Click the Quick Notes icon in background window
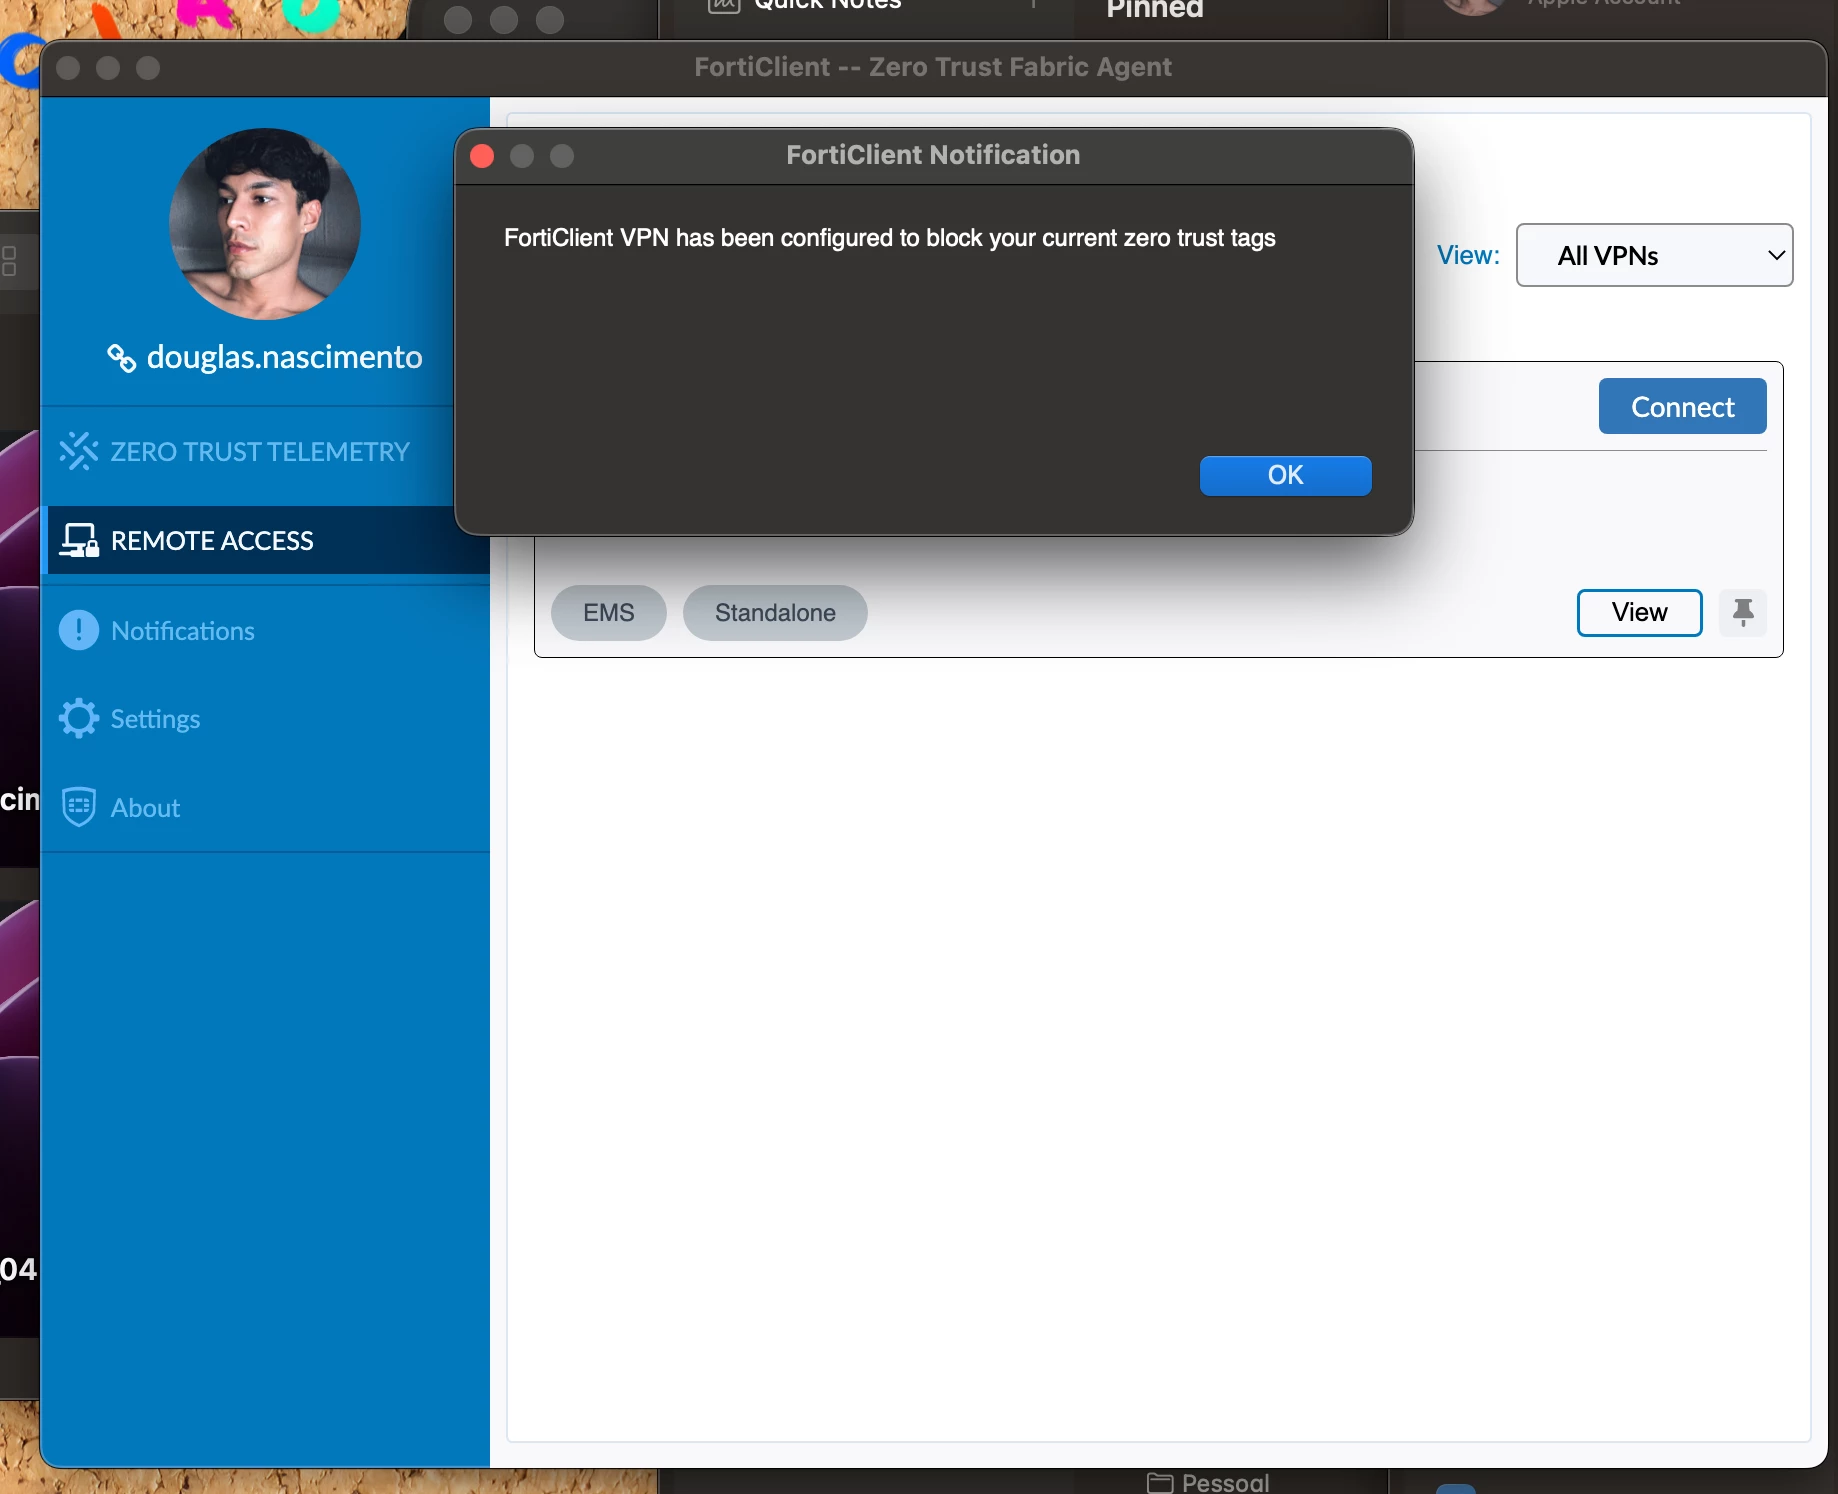1838x1494 pixels. [x=723, y=6]
